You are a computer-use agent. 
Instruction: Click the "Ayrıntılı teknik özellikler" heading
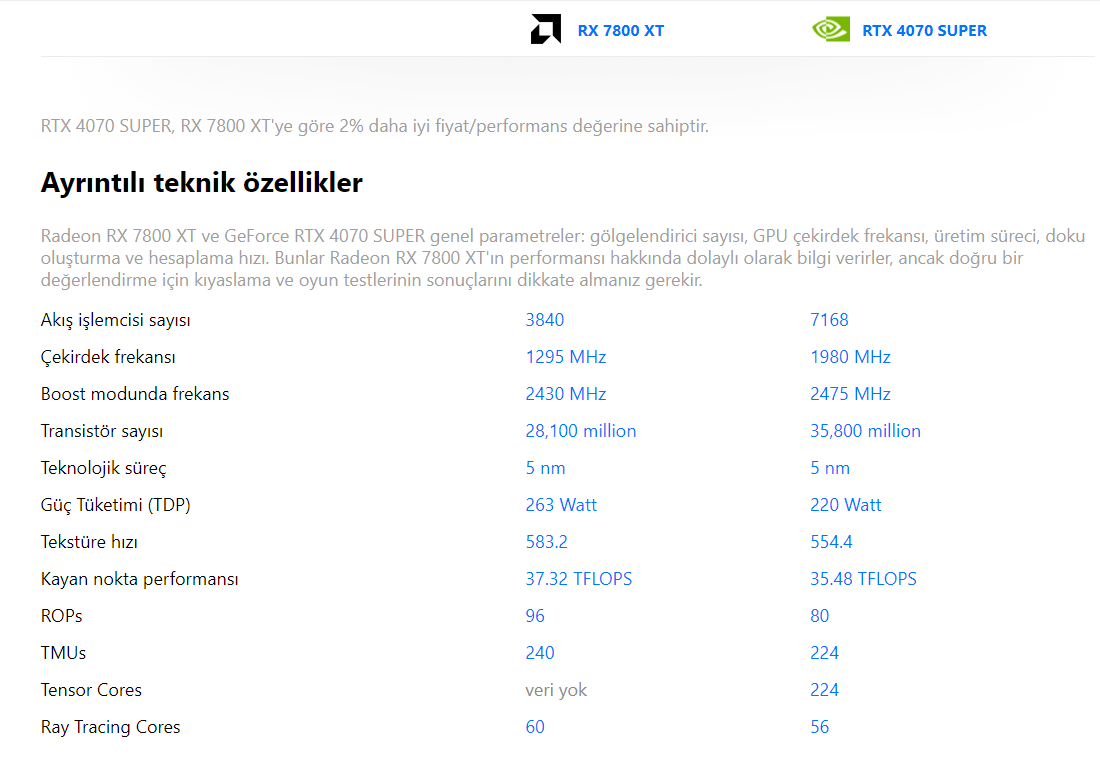[x=202, y=182]
